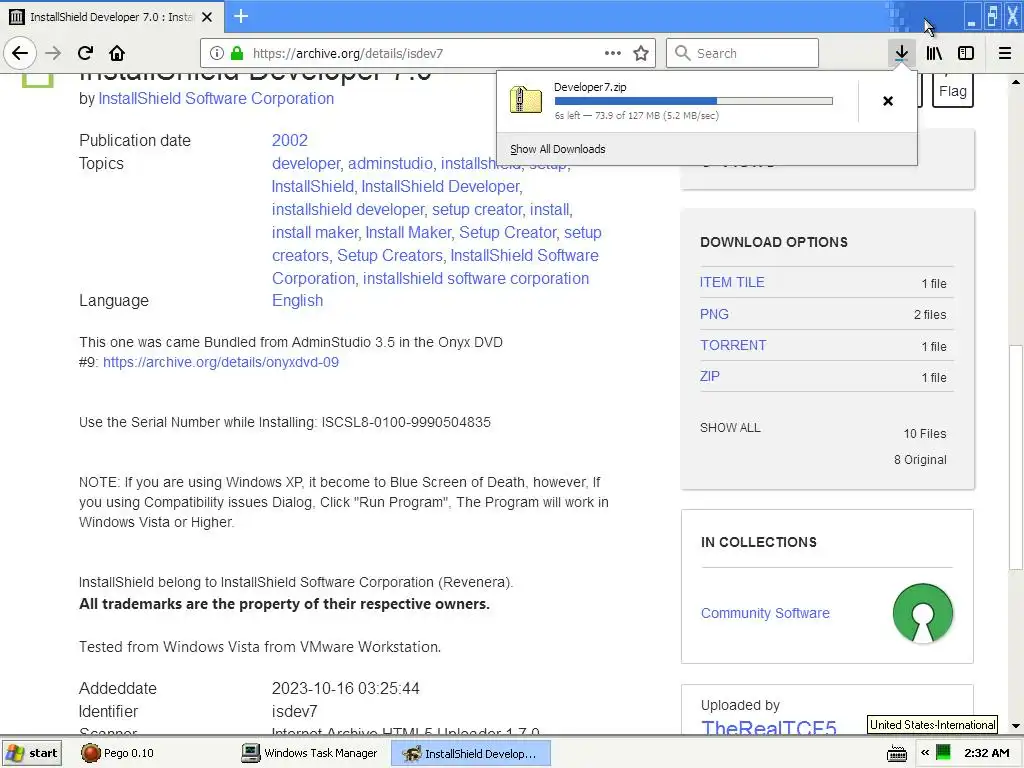
Task: Select Show All Downloads
Action: point(558,149)
